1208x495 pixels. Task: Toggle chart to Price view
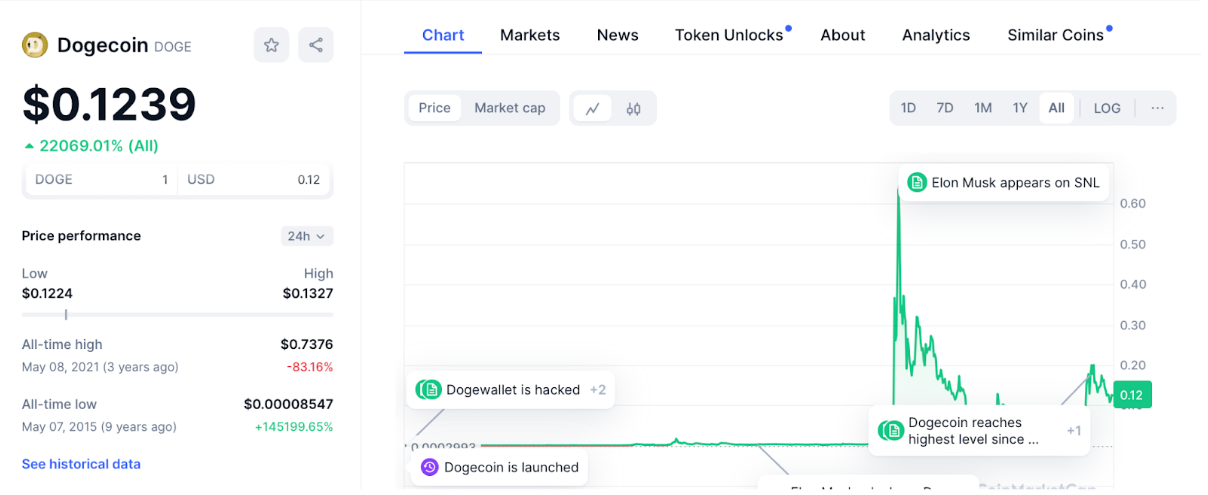(434, 108)
